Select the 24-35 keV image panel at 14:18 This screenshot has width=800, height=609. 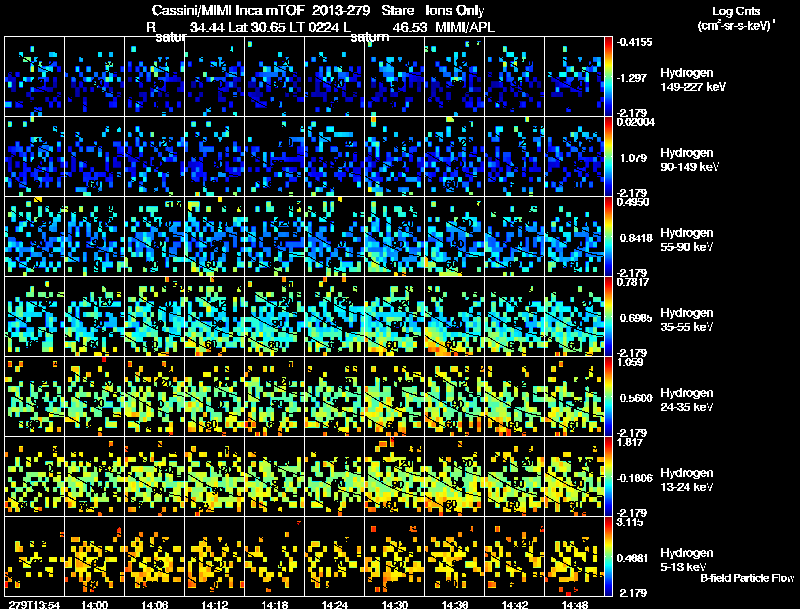[274, 397]
